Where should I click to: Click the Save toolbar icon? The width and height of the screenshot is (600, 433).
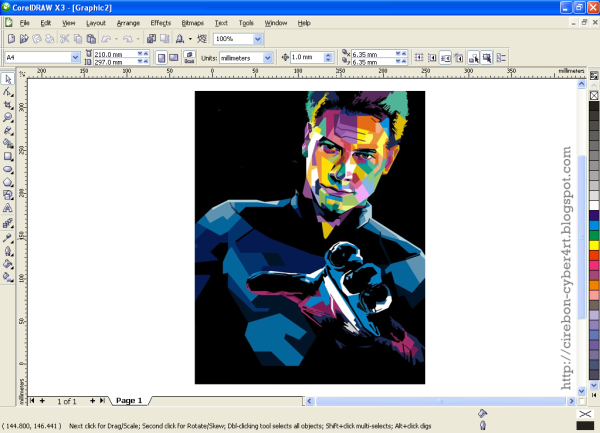coord(37,39)
